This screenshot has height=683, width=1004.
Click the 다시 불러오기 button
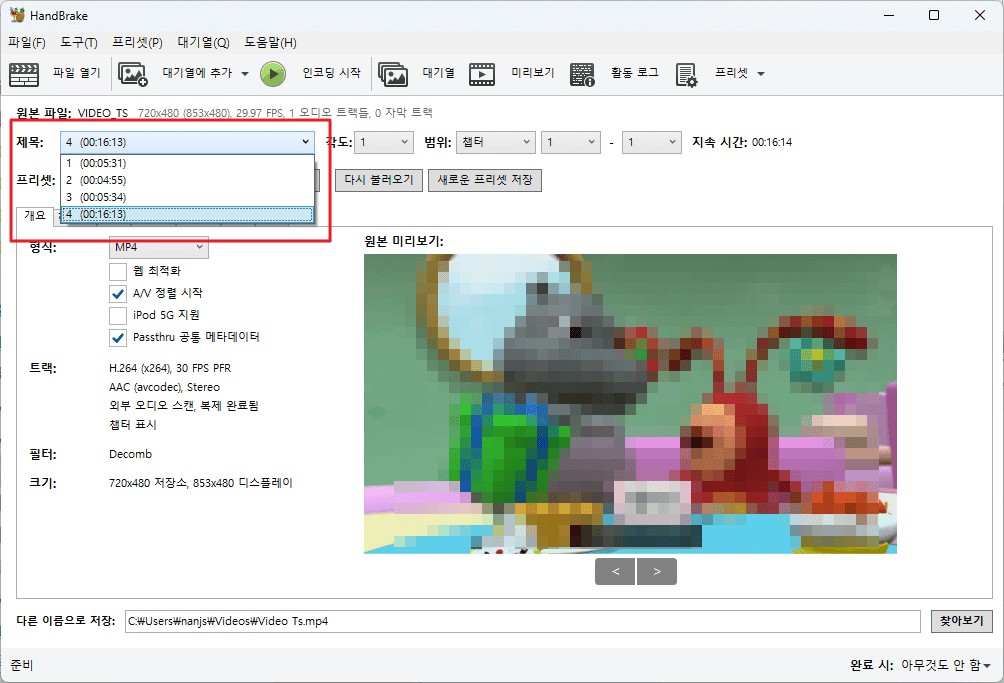click(x=379, y=180)
